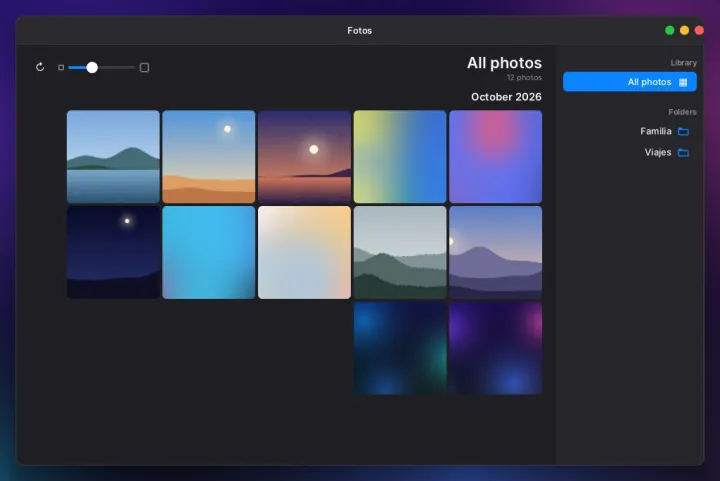Open the solid cyan blue gradient photo
Viewport: 720px width, 481px height.
[x=209, y=252]
